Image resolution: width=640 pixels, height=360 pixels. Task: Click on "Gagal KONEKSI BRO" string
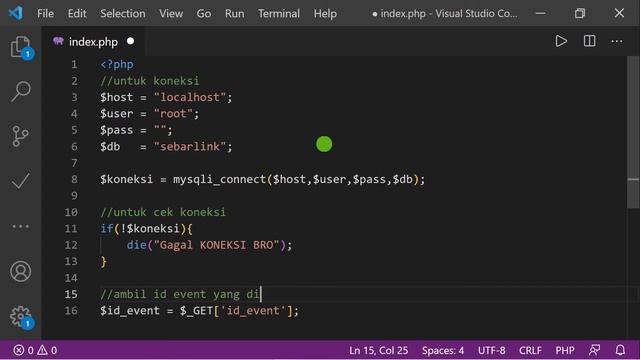(216, 245)
